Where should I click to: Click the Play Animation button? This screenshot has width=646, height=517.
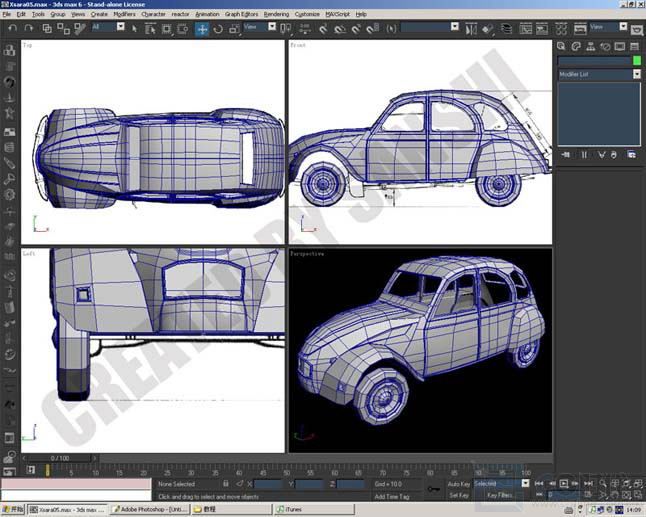point(564,484)
